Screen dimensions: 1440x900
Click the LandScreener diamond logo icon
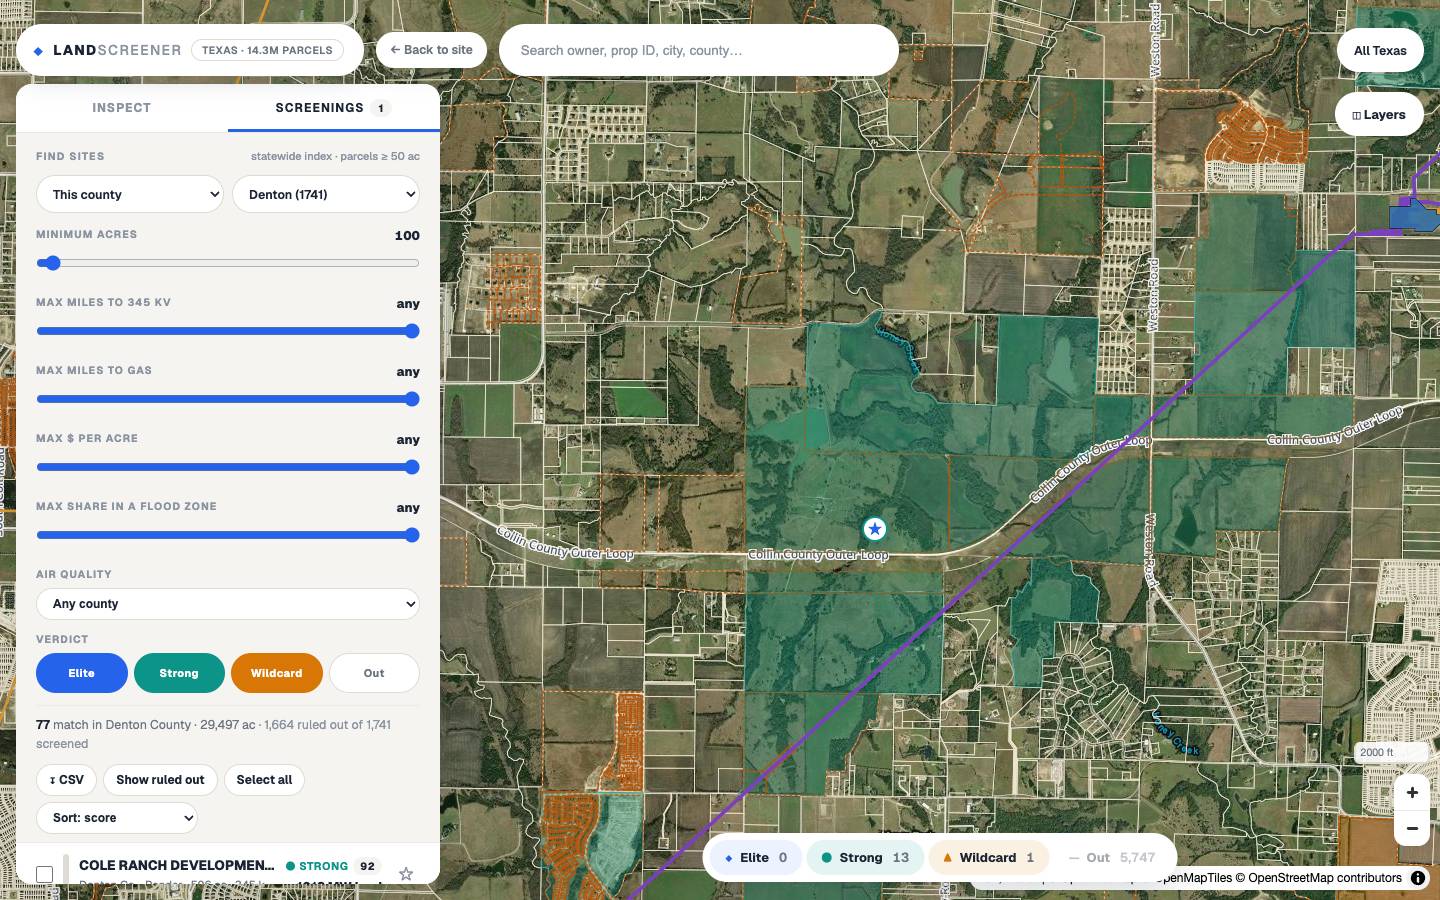pos(38,51)
